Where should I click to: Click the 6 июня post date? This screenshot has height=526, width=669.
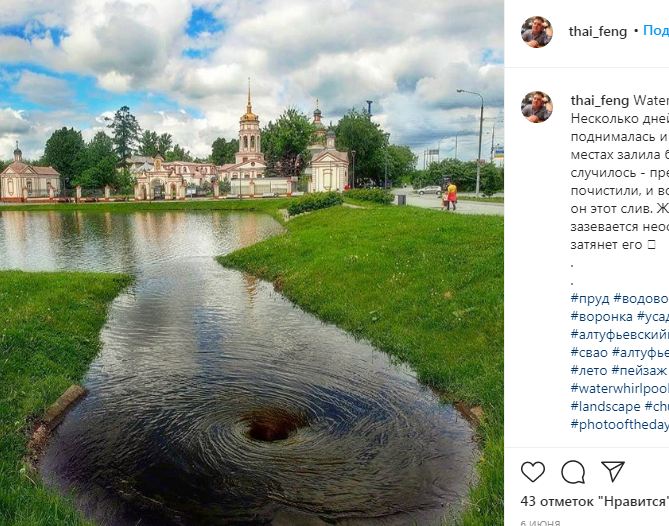click(541, 523)
